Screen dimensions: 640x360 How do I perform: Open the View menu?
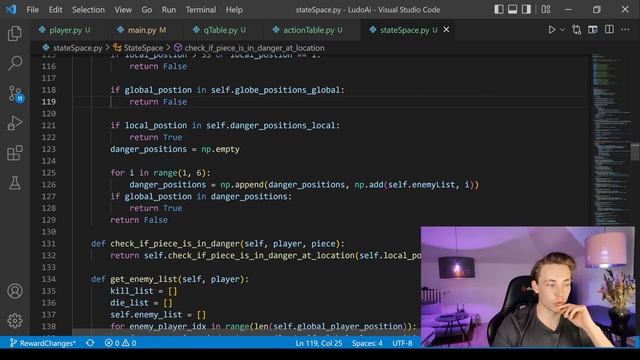(123, 10)
